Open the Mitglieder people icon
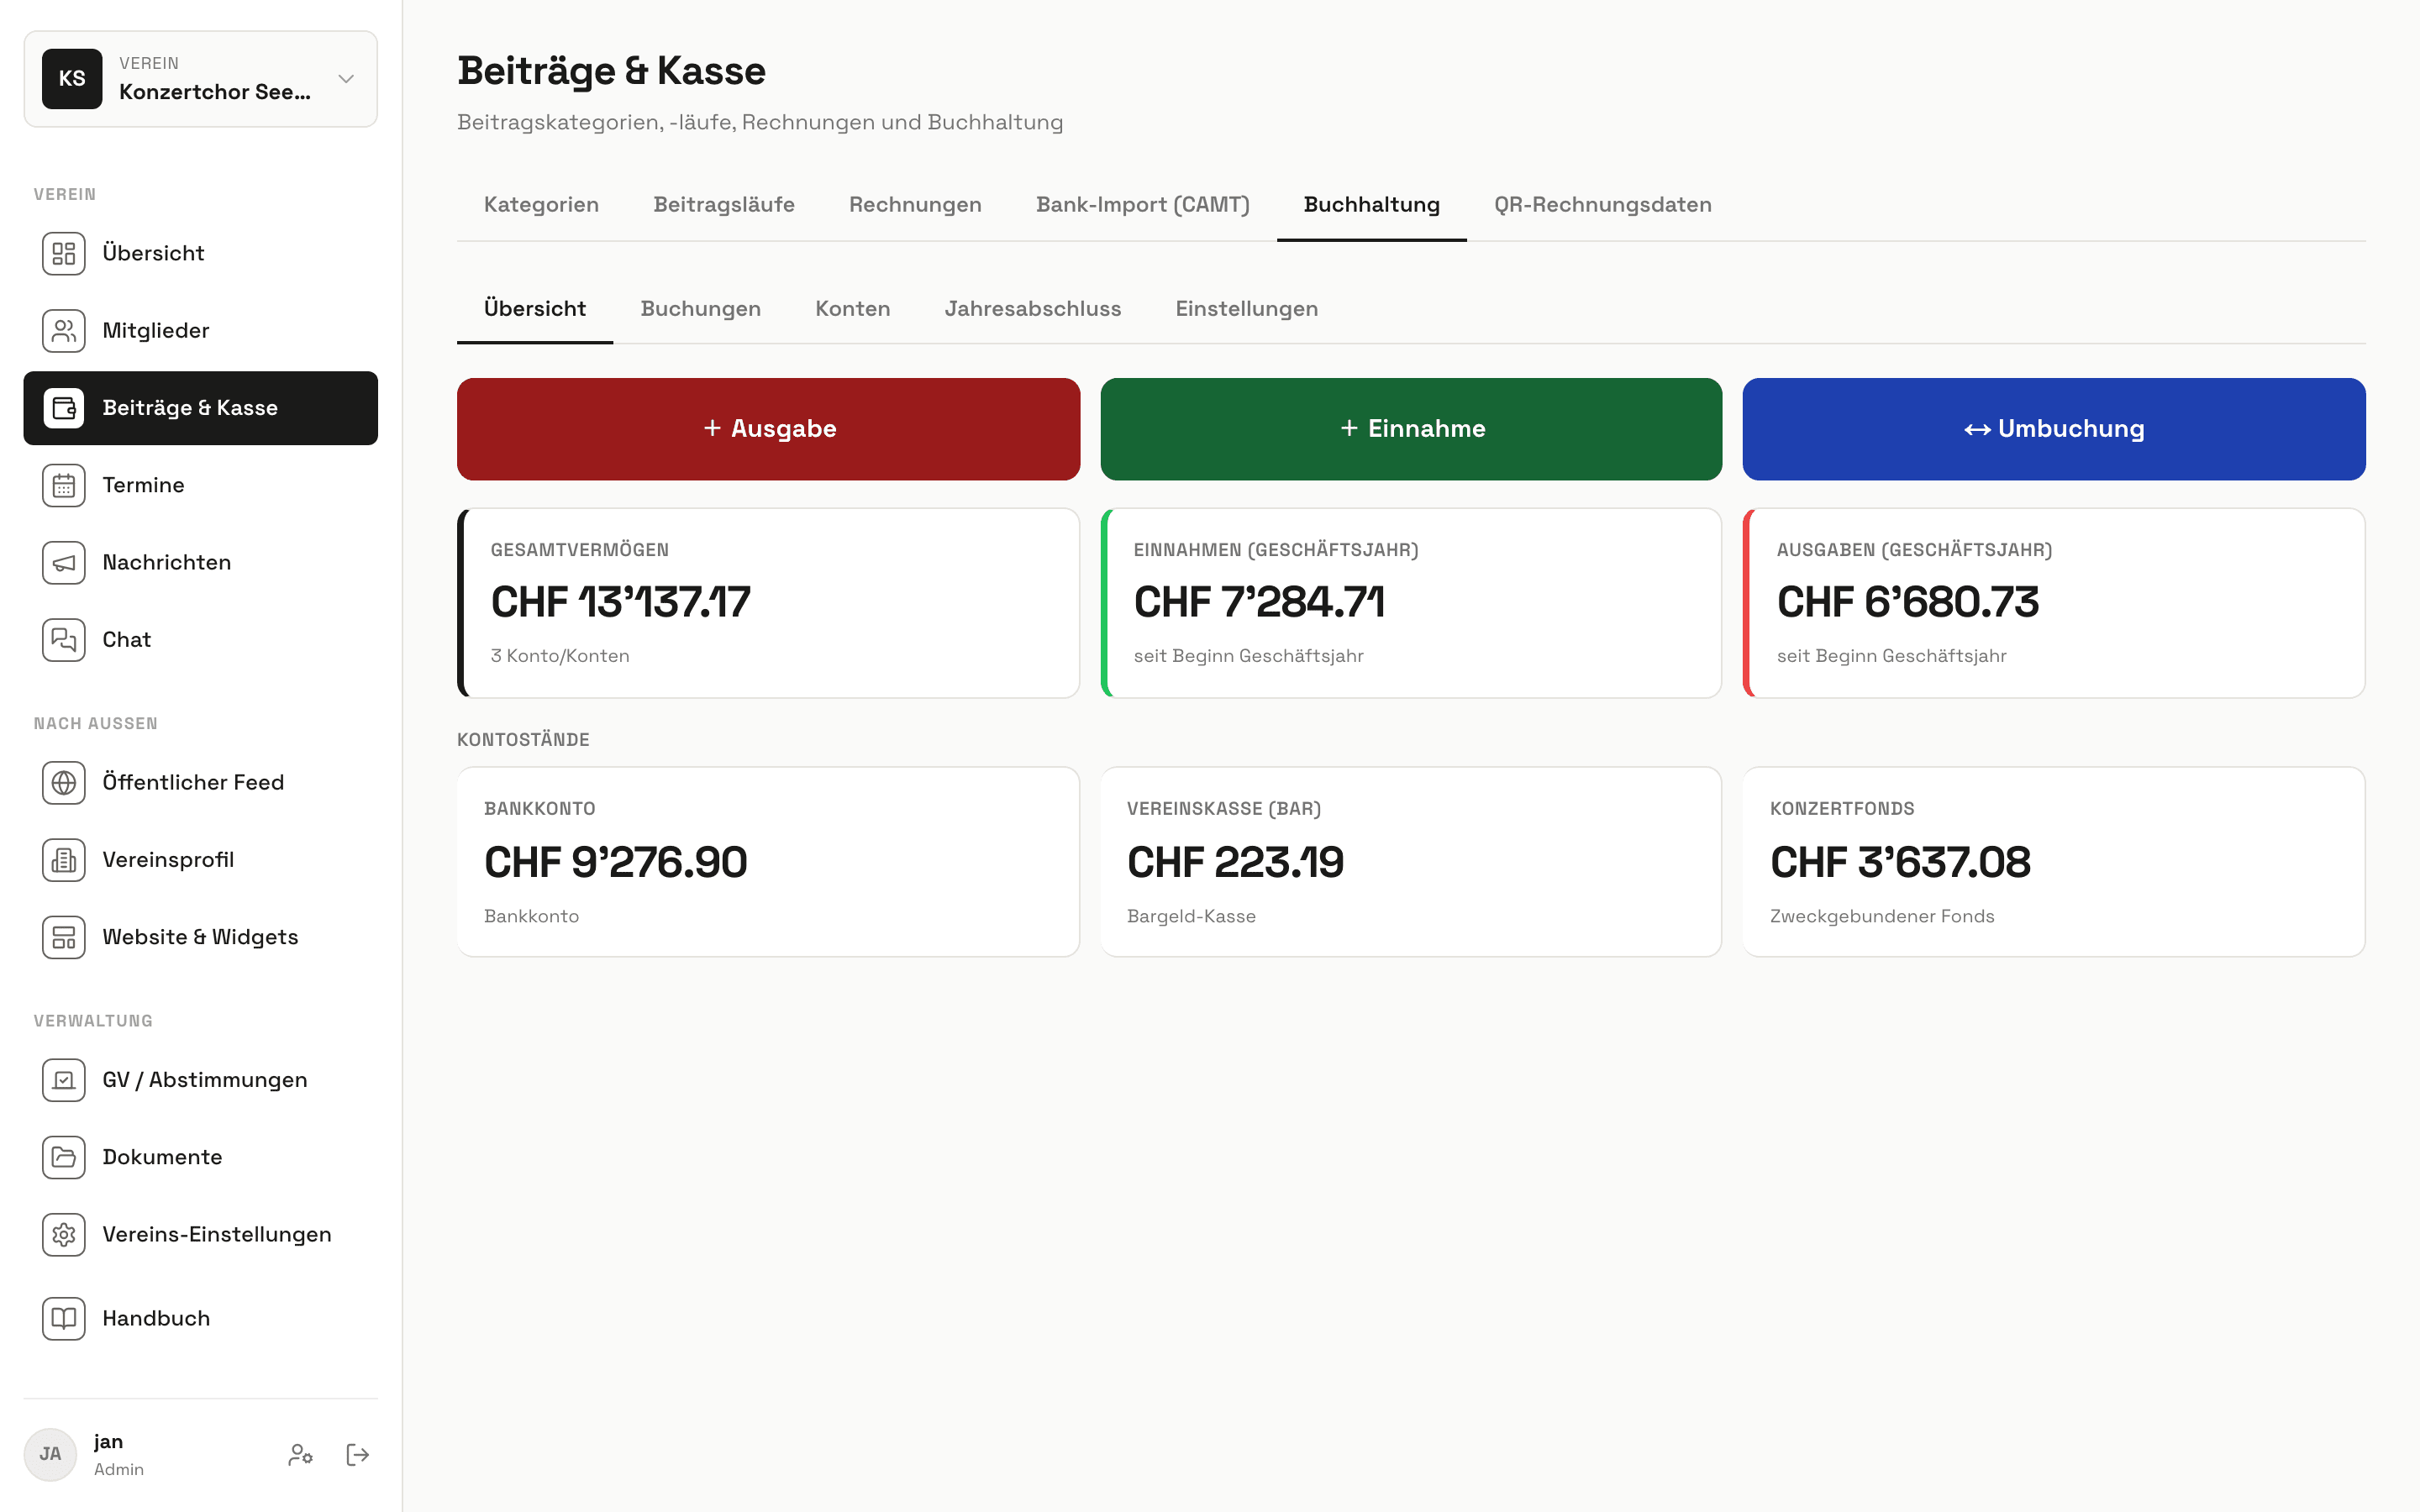The image size is (2420, 1512). click(x=64, y=331)
